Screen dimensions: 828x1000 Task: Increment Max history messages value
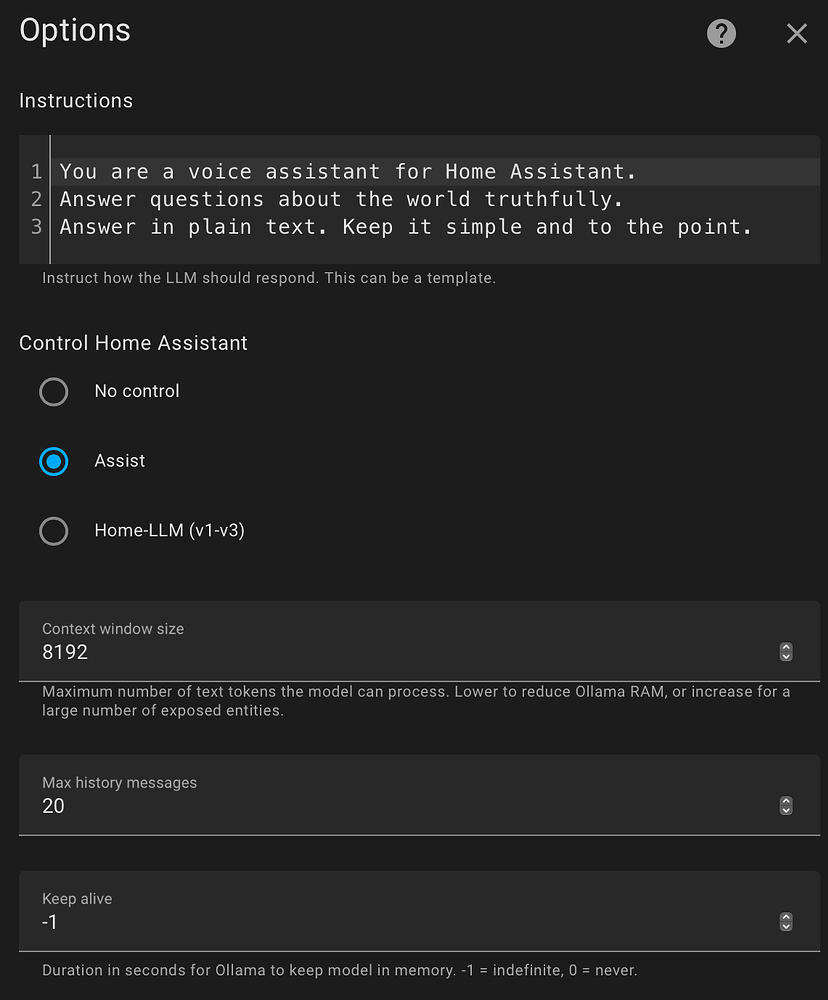(x=785, y=801)
